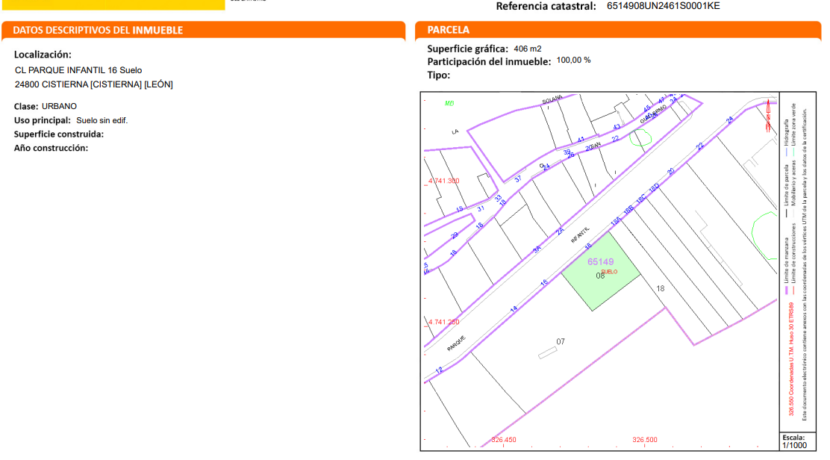The width and height of the screenshot is (830, 460).
Task: Click the 'SOLANA' street name on map
Action: pos(552,99)
